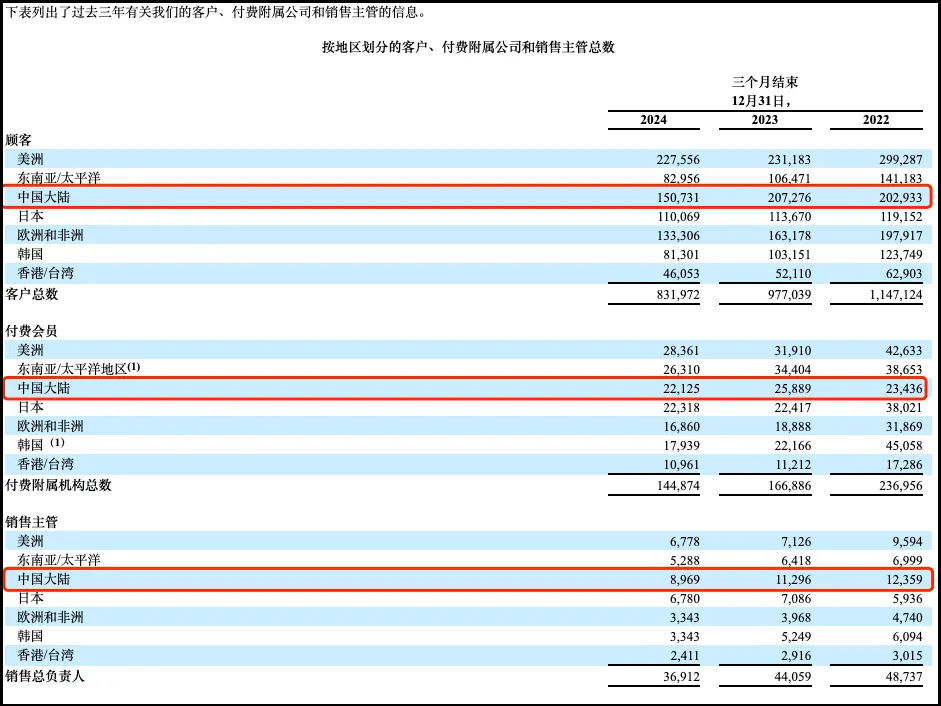The height and width of the screenshot is (706, 941).
Task: Select value 9,594
Action: point(908,542)
